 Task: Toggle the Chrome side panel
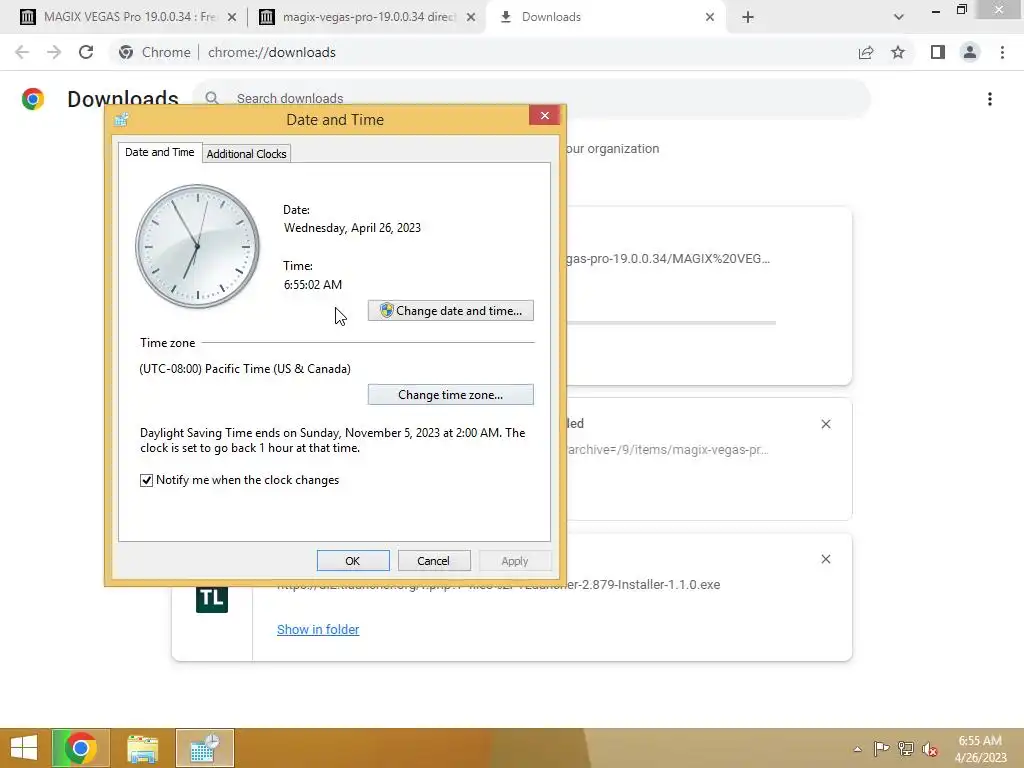[x=938, y=52]
